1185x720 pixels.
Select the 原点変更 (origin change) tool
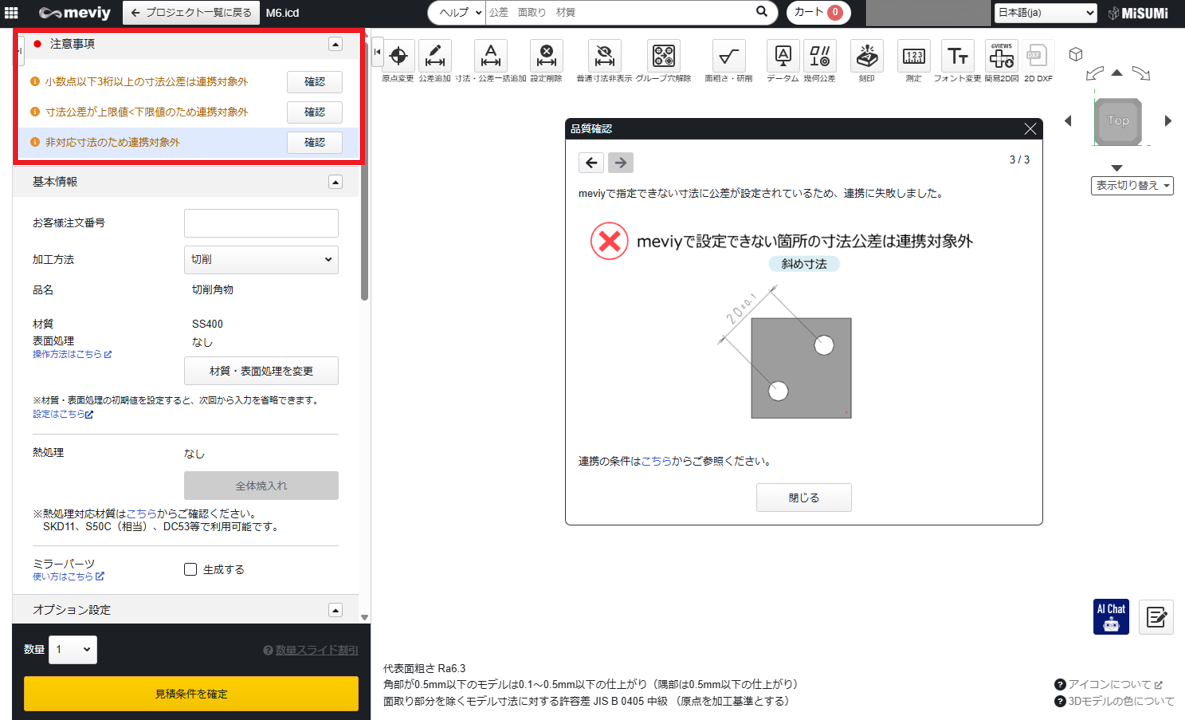[x=399, y=57]
